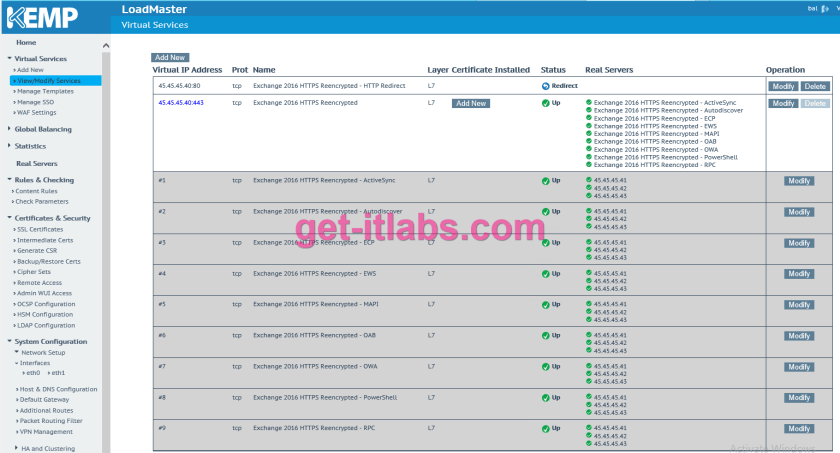Open Additional Routes page

pyautogui.click(x=47, y=411)
